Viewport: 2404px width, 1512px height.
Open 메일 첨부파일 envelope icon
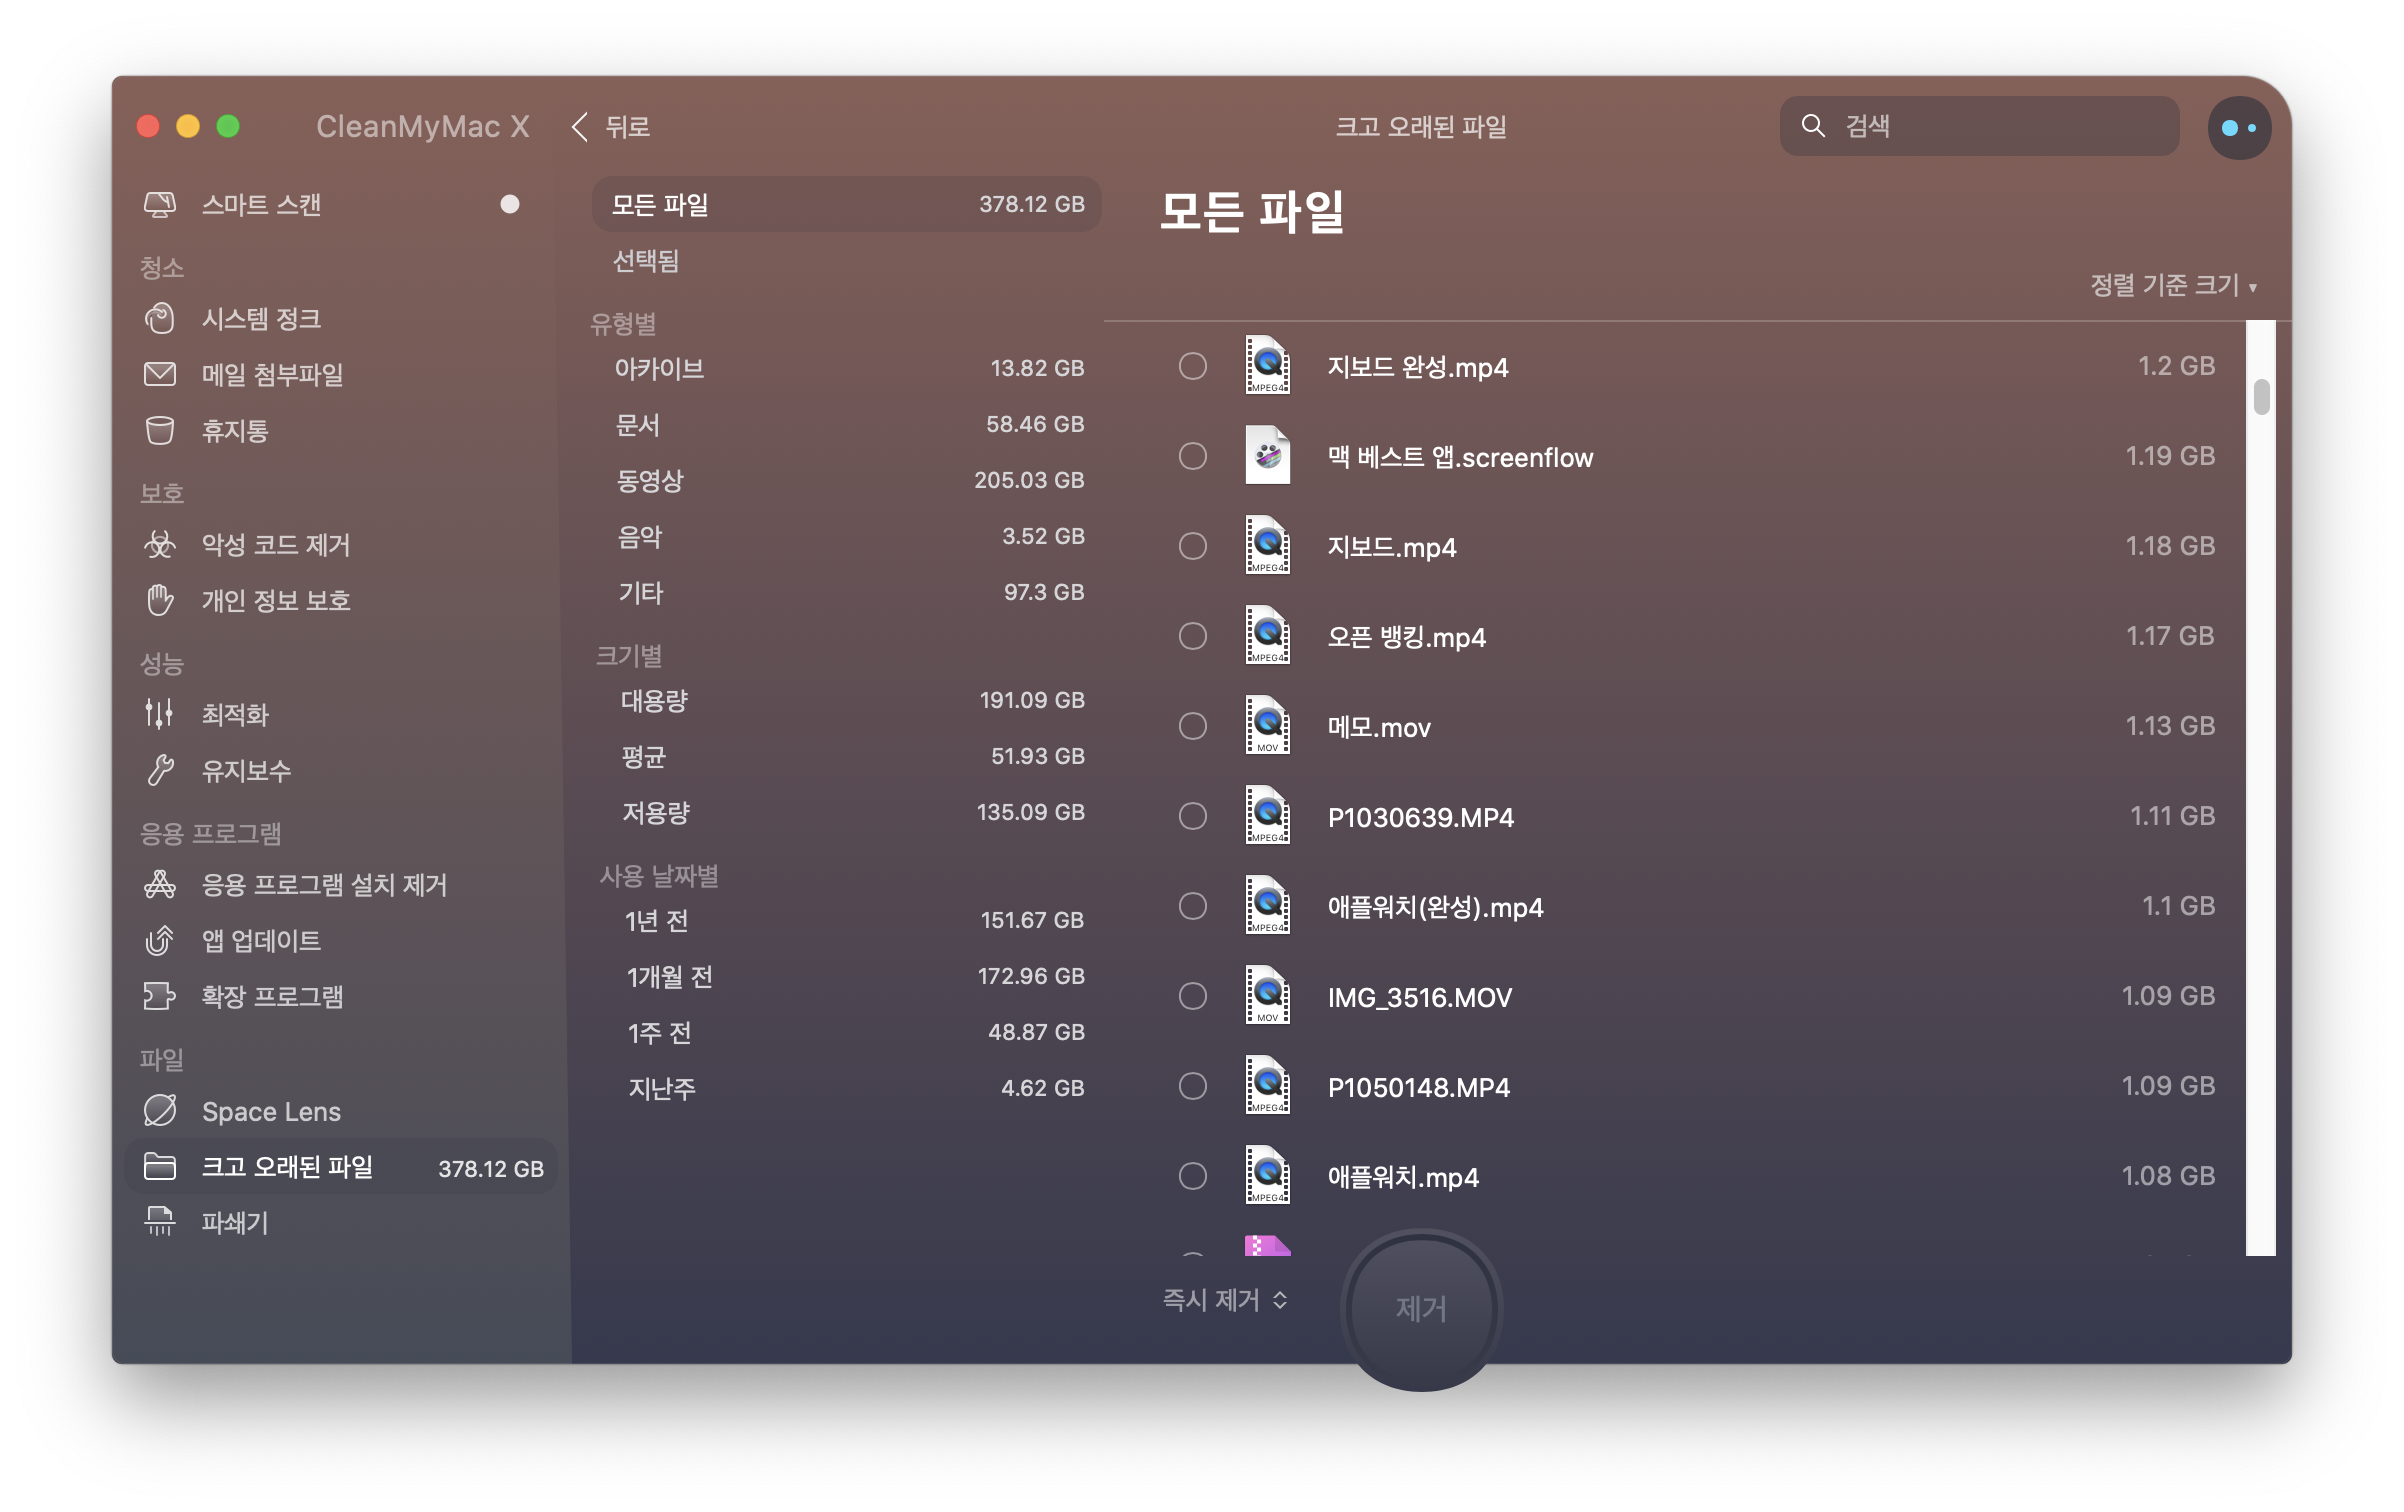[x=160, y=375]
